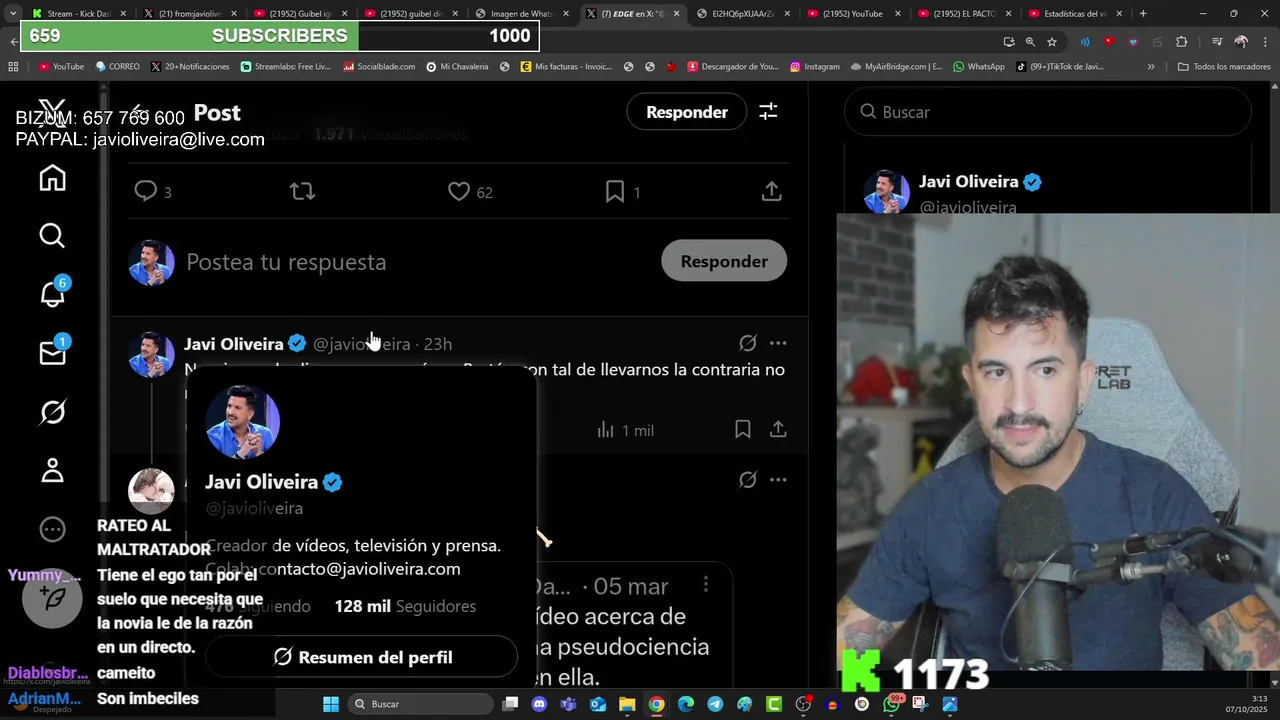Switch to Imagen de WhatsApp tab
Image resolution: width=1280 pixels, height=720 pixels.
[x=522, y=13]
